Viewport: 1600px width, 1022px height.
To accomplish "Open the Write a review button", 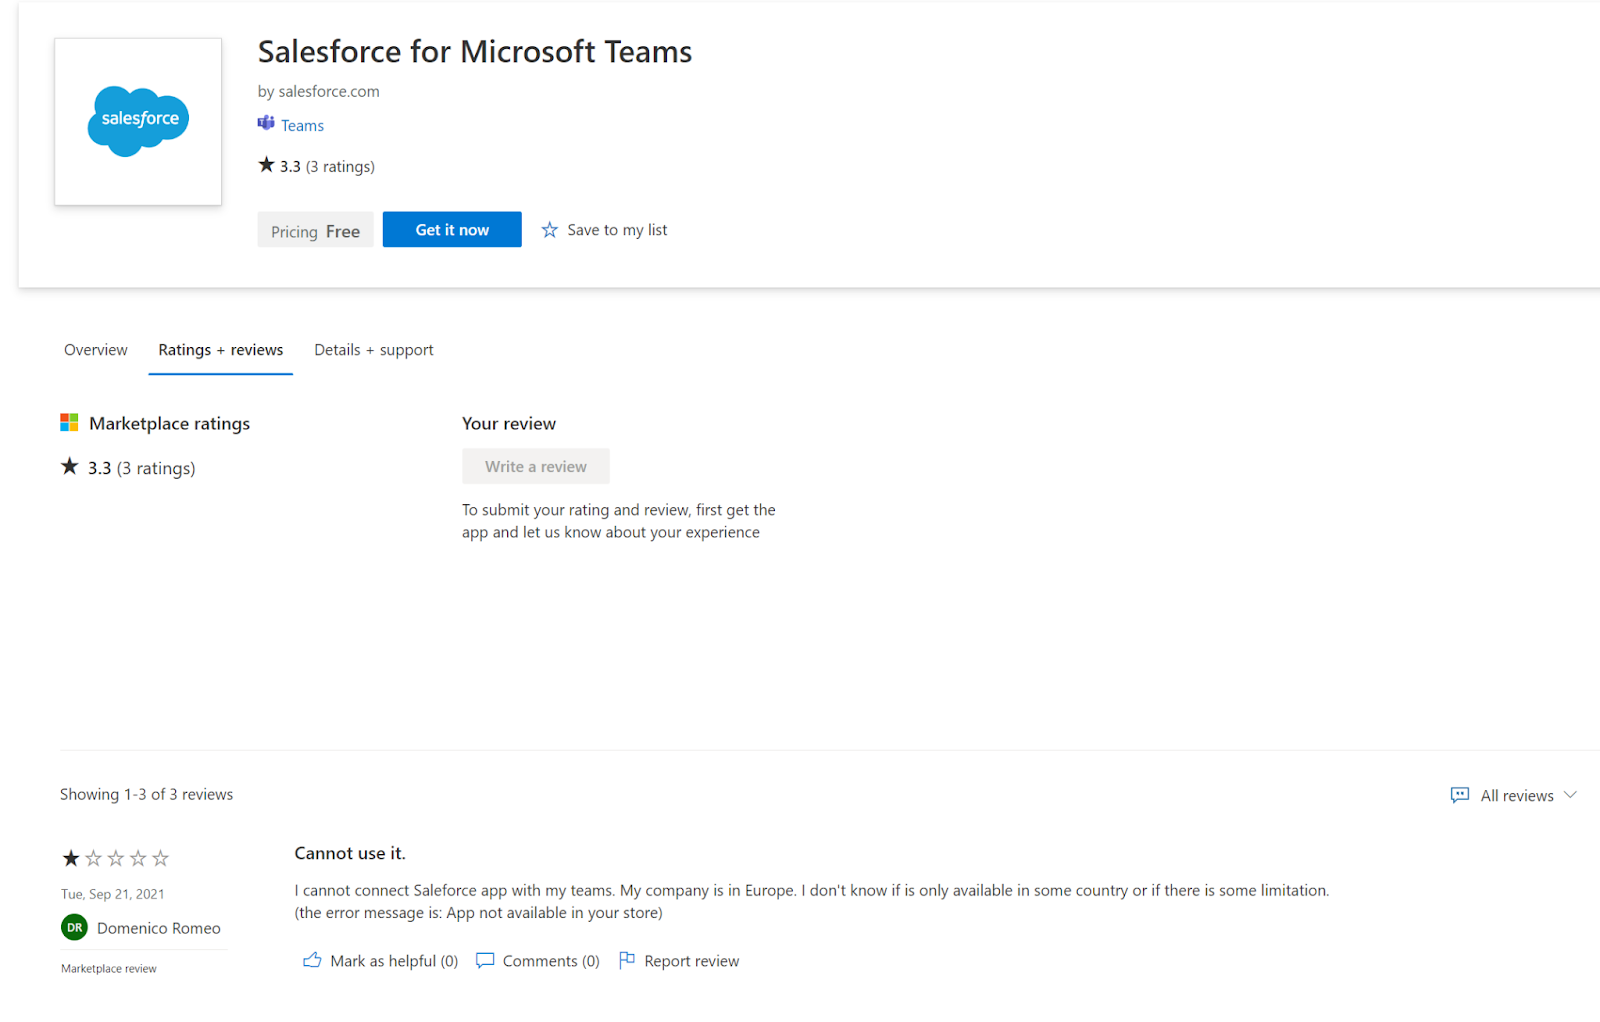I will click(x=535, y=465).
